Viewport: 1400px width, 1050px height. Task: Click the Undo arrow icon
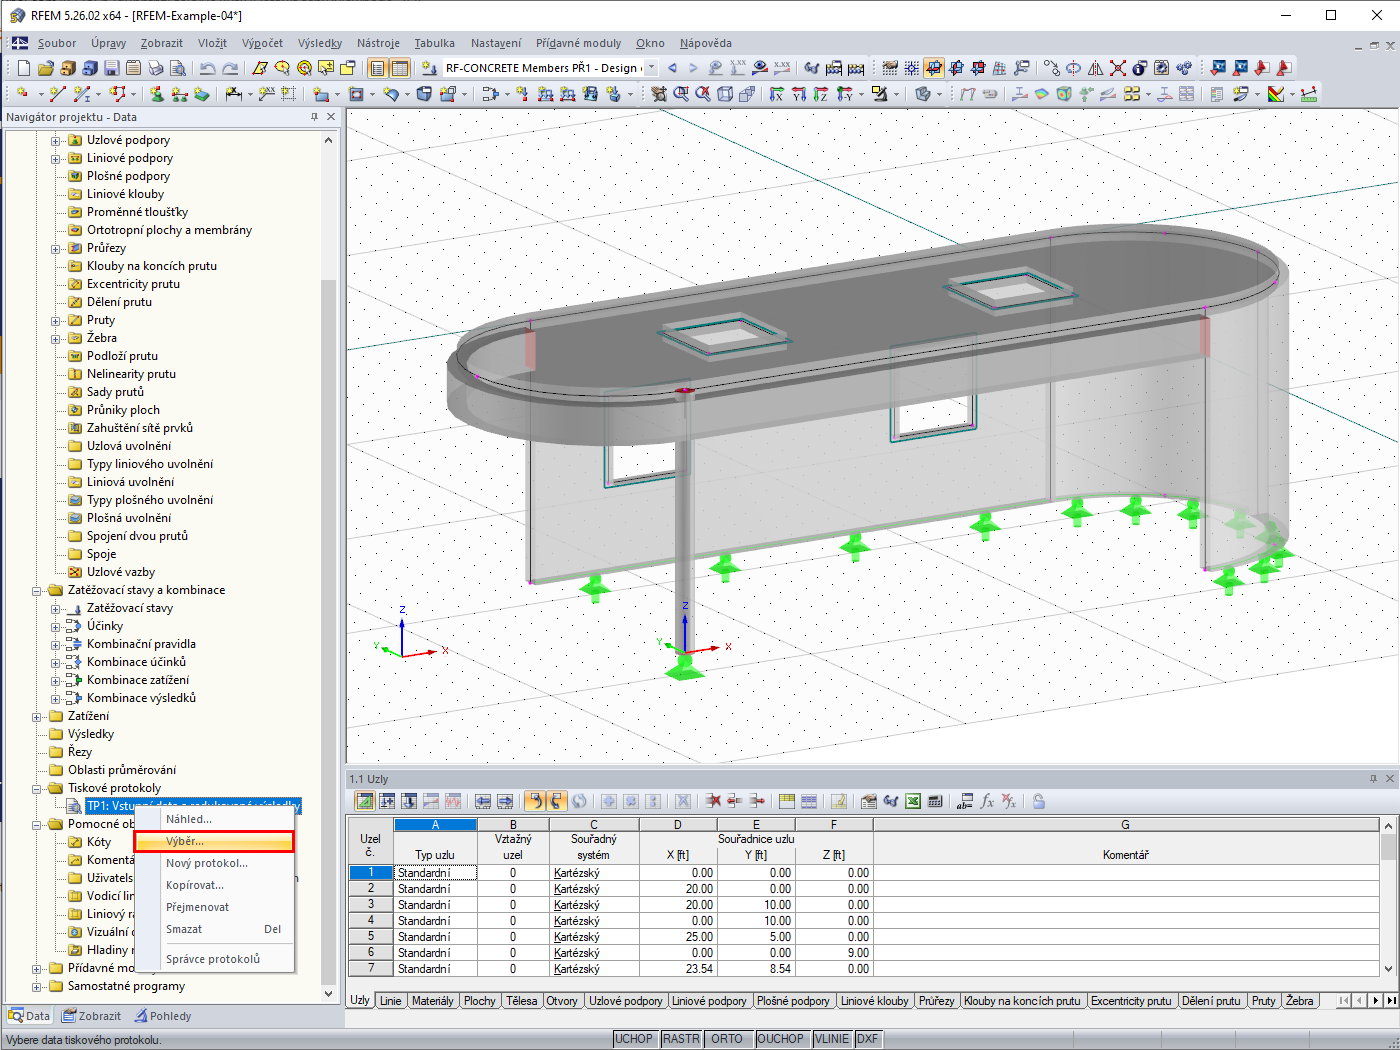(207, 68)
